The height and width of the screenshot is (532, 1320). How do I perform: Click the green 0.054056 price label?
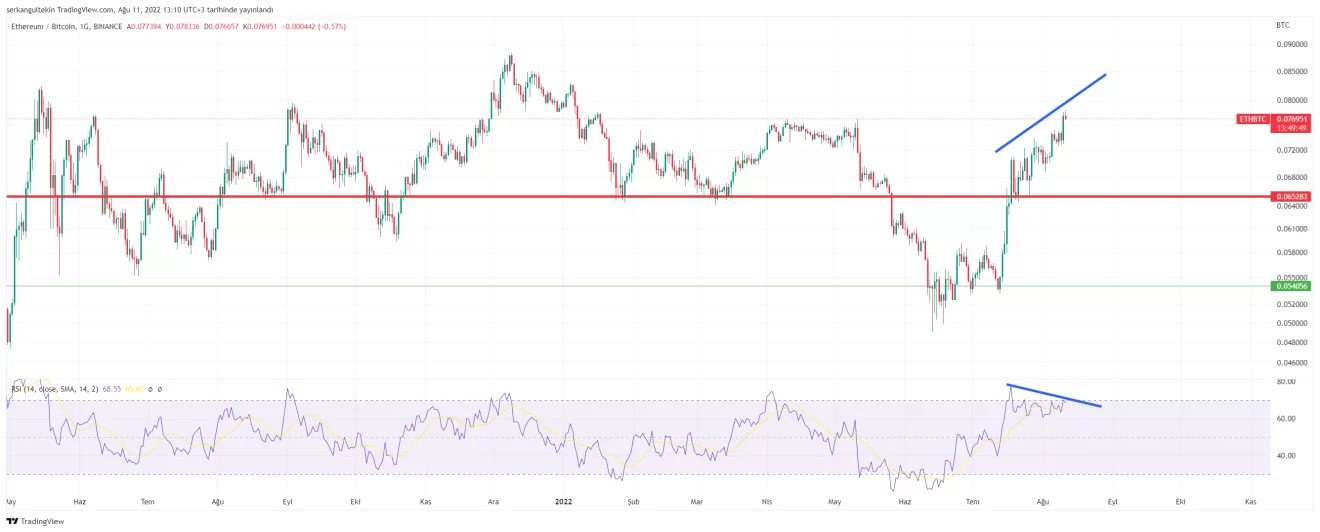(x=1291, y=286)
